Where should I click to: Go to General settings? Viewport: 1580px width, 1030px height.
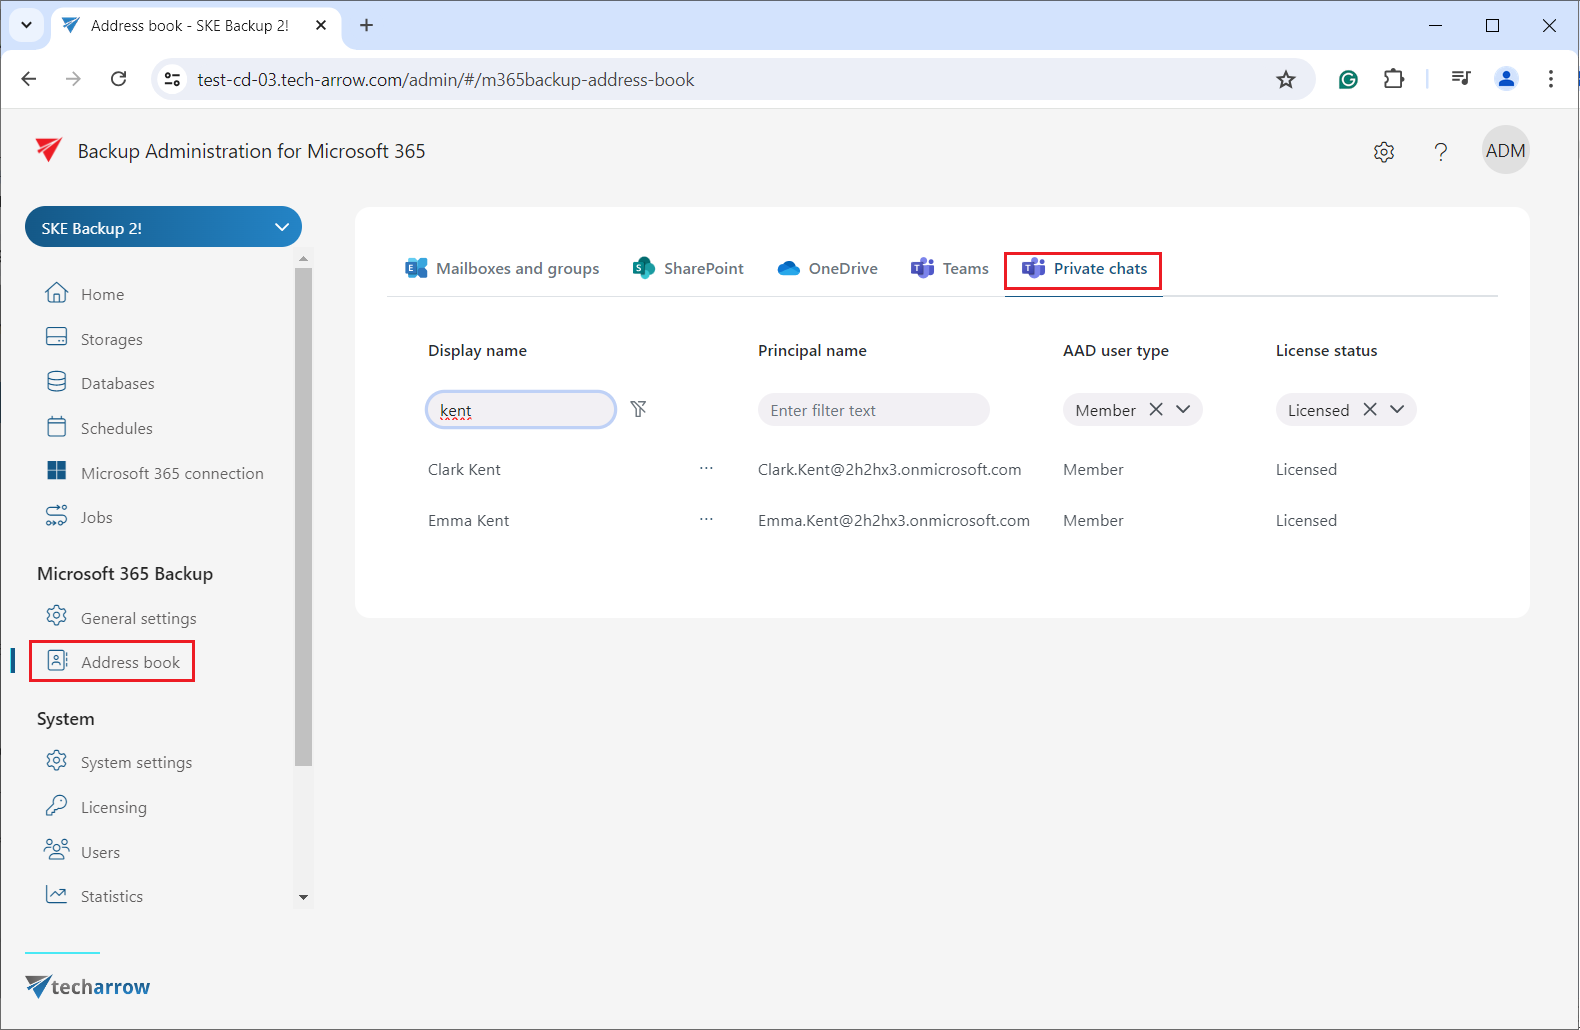[138, 618]
